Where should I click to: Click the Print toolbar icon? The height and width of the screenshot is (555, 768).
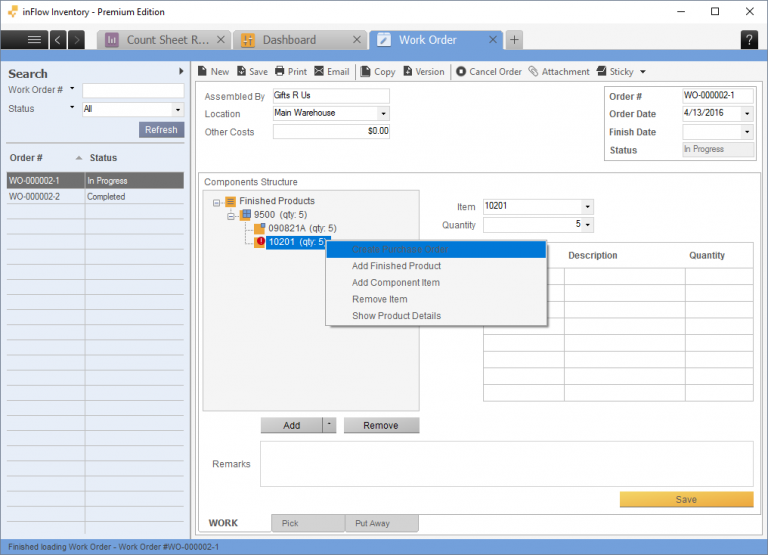pyautogui.click(x=280, y=72)
